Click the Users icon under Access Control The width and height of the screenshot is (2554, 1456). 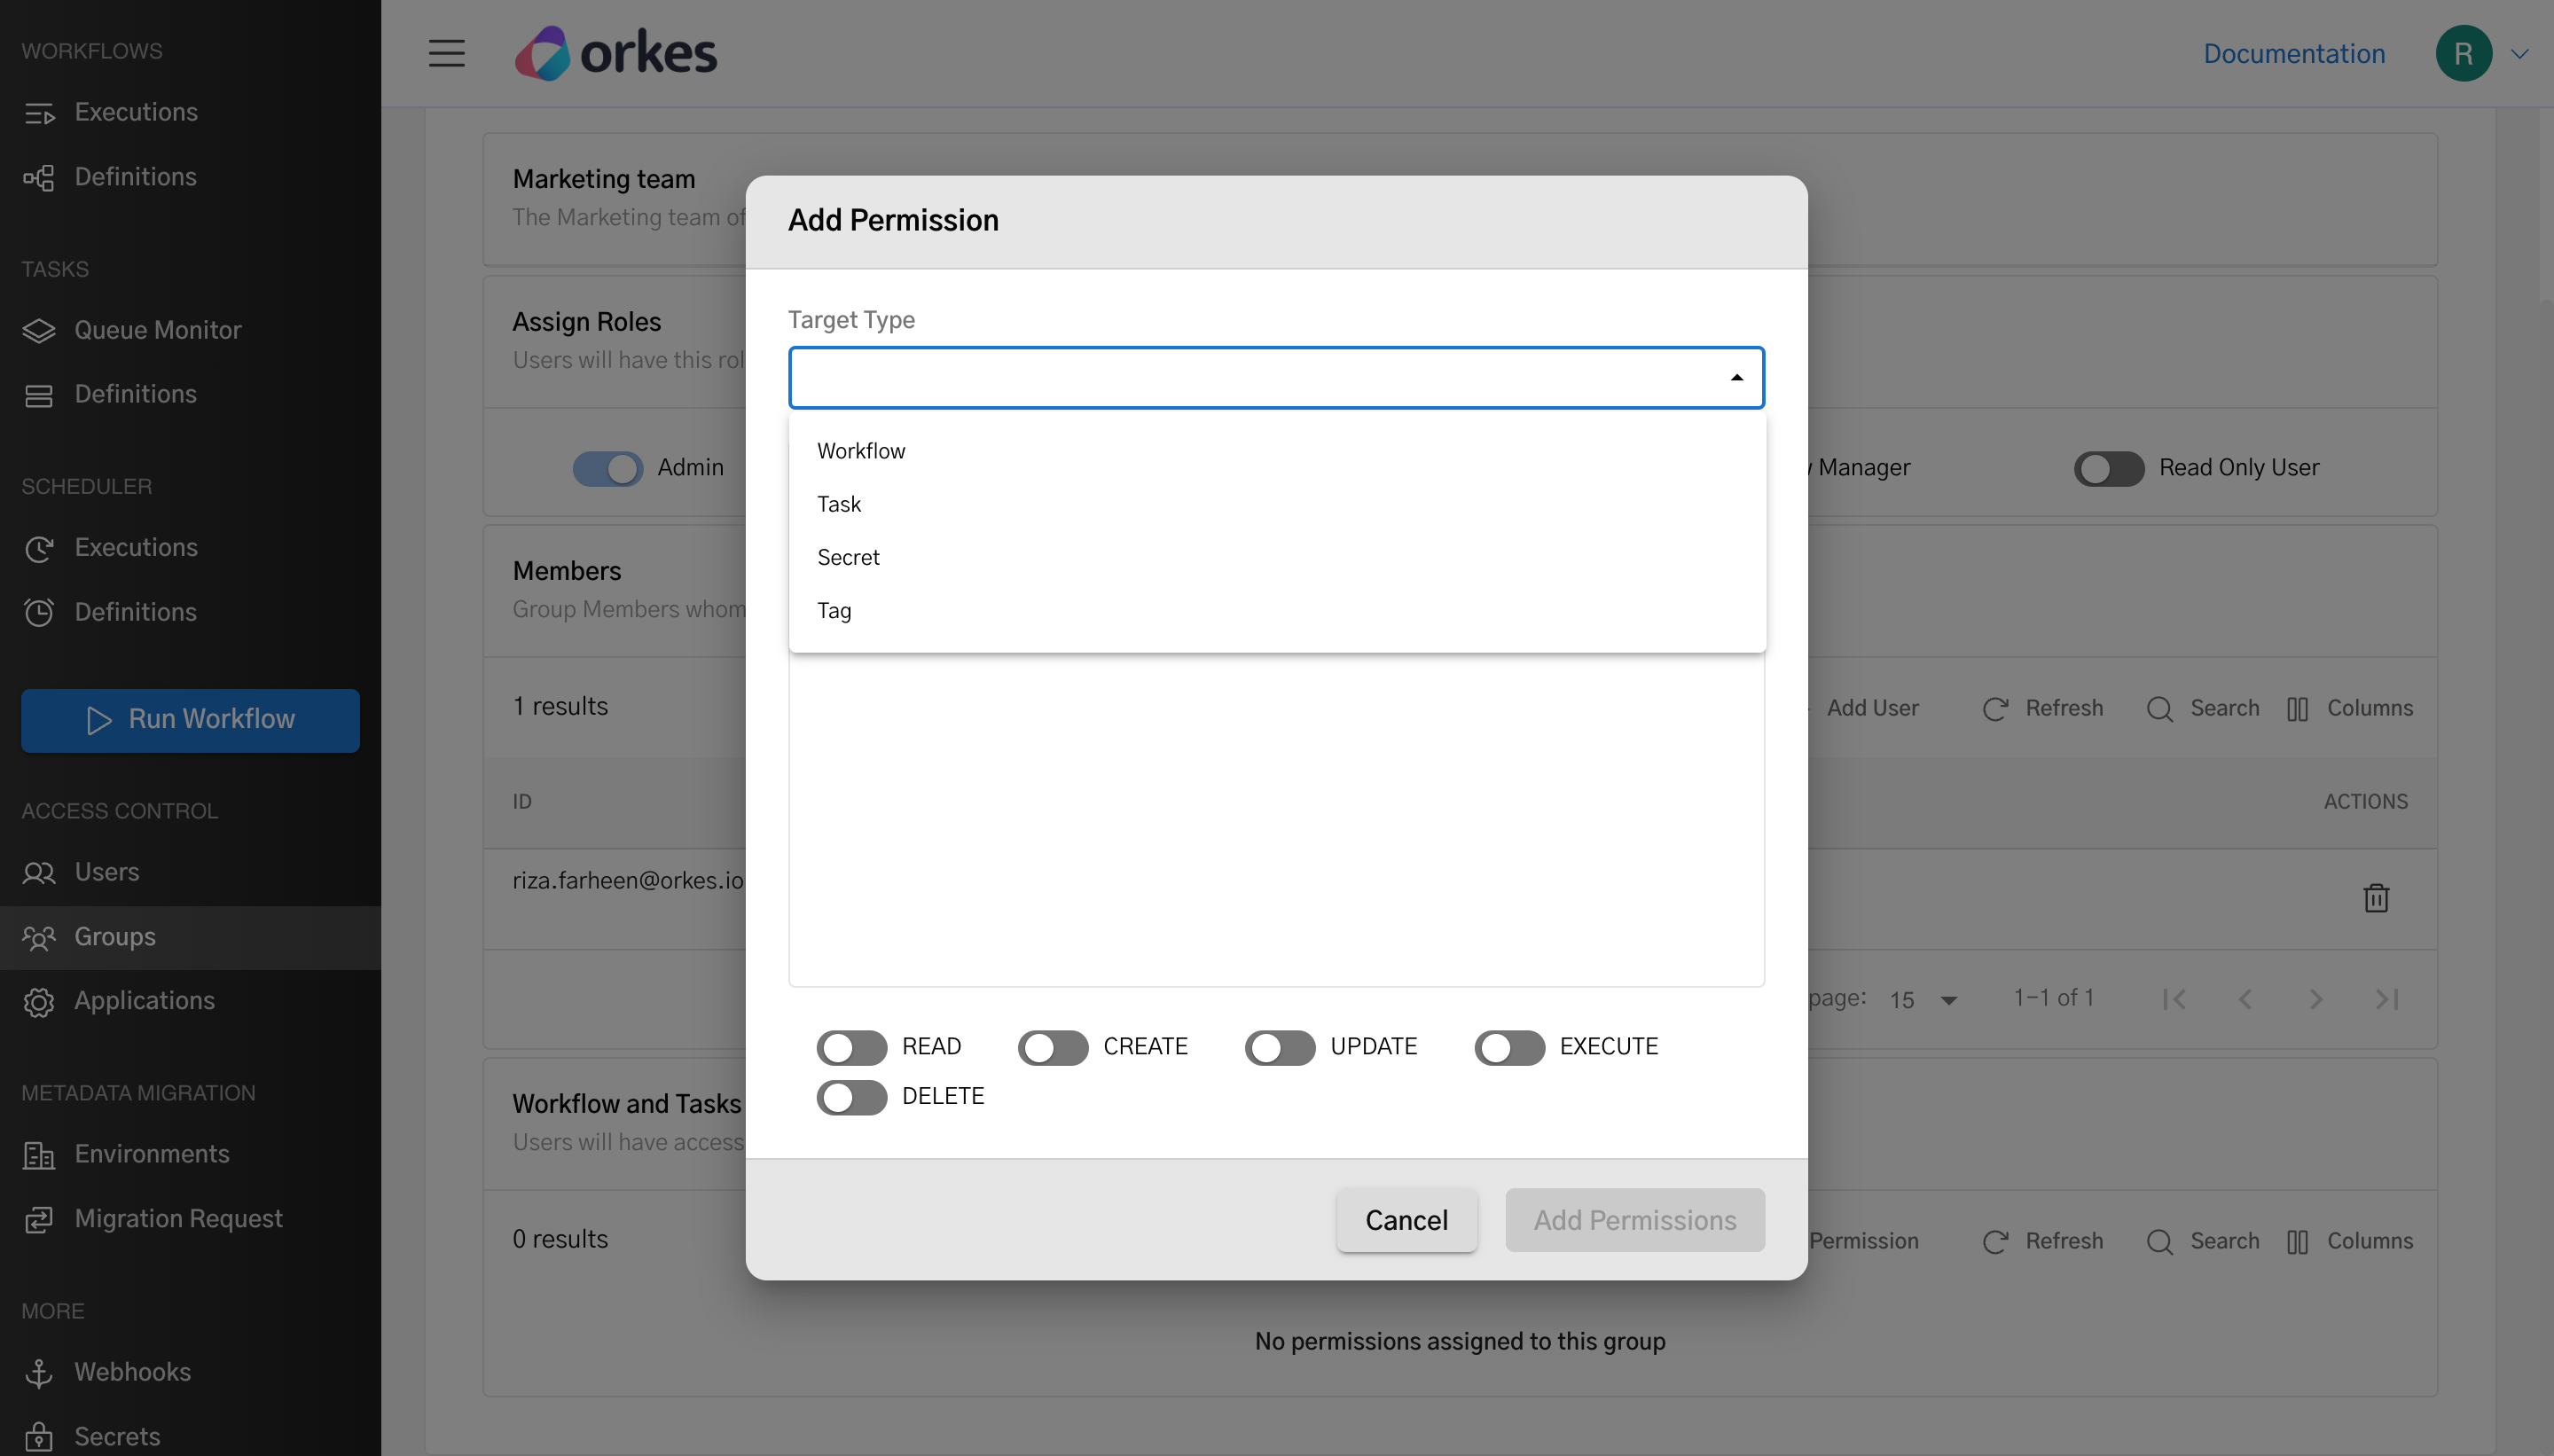(x=39, y=872)
